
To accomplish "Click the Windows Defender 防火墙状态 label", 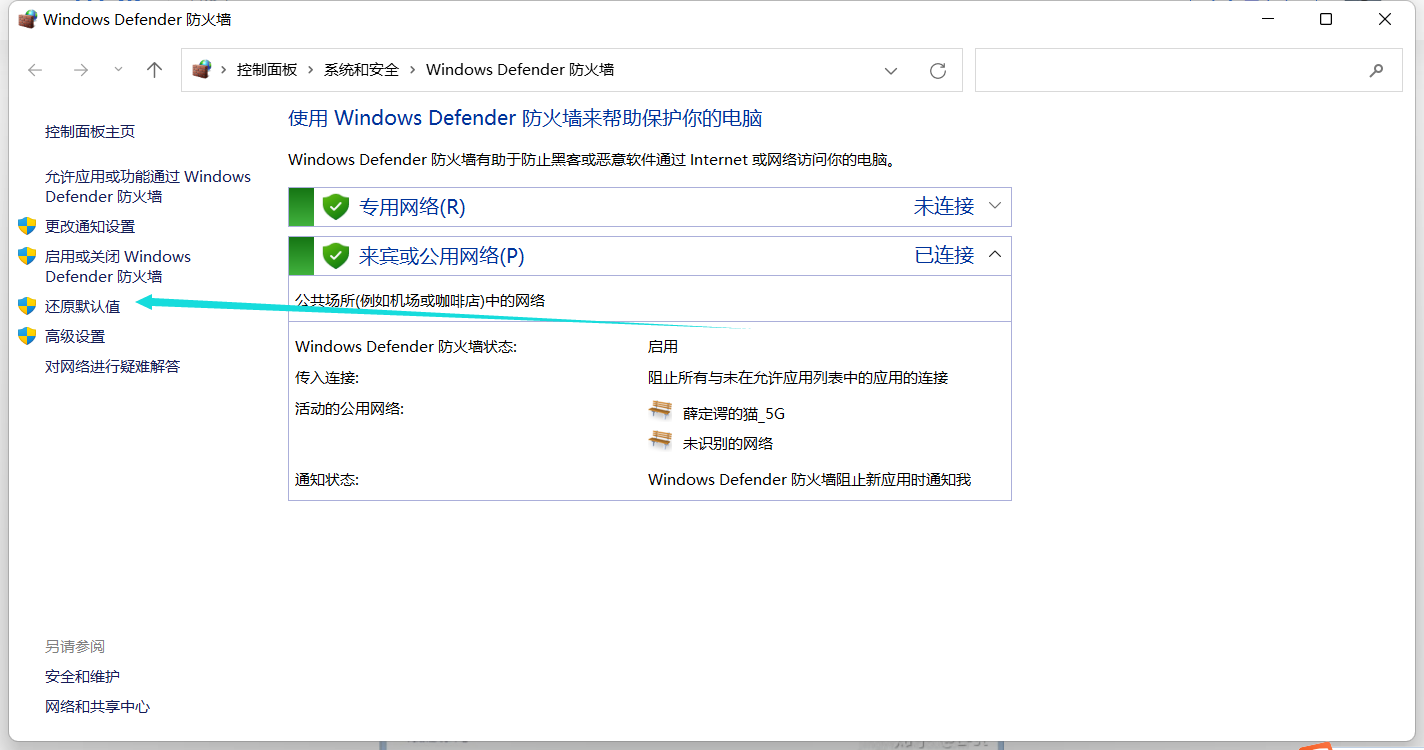I will click(x=406, y=347).
